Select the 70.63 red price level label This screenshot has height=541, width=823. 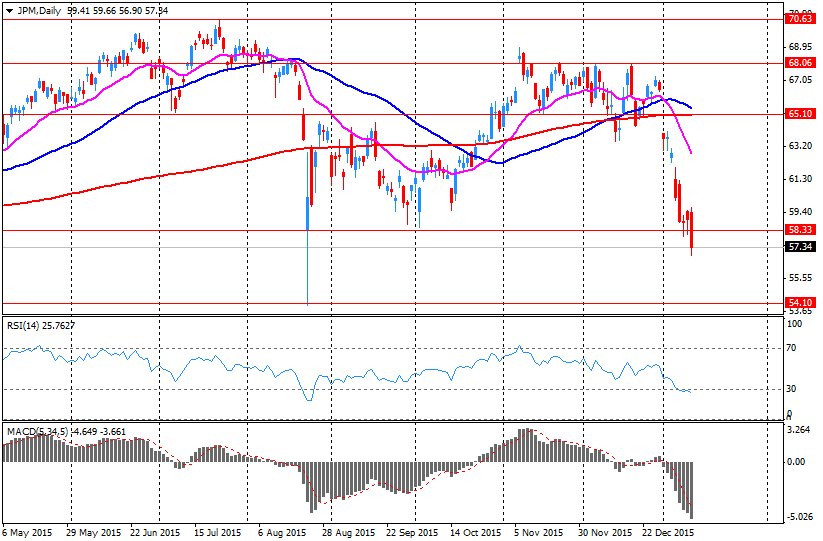[800, 19]
